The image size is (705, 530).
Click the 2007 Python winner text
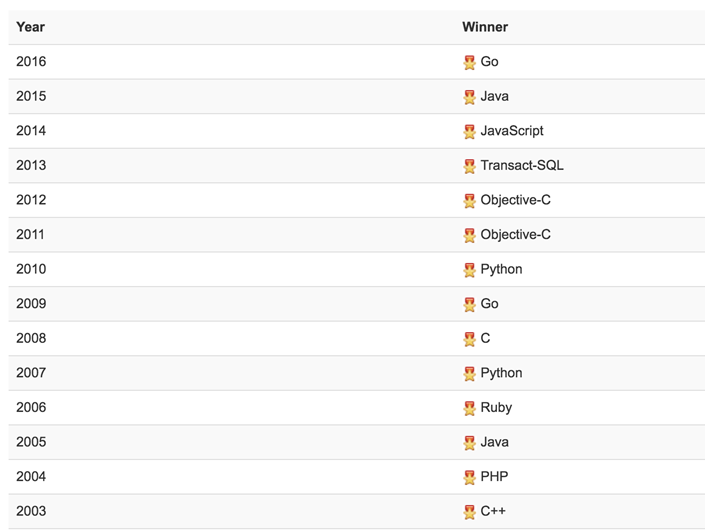501,373
